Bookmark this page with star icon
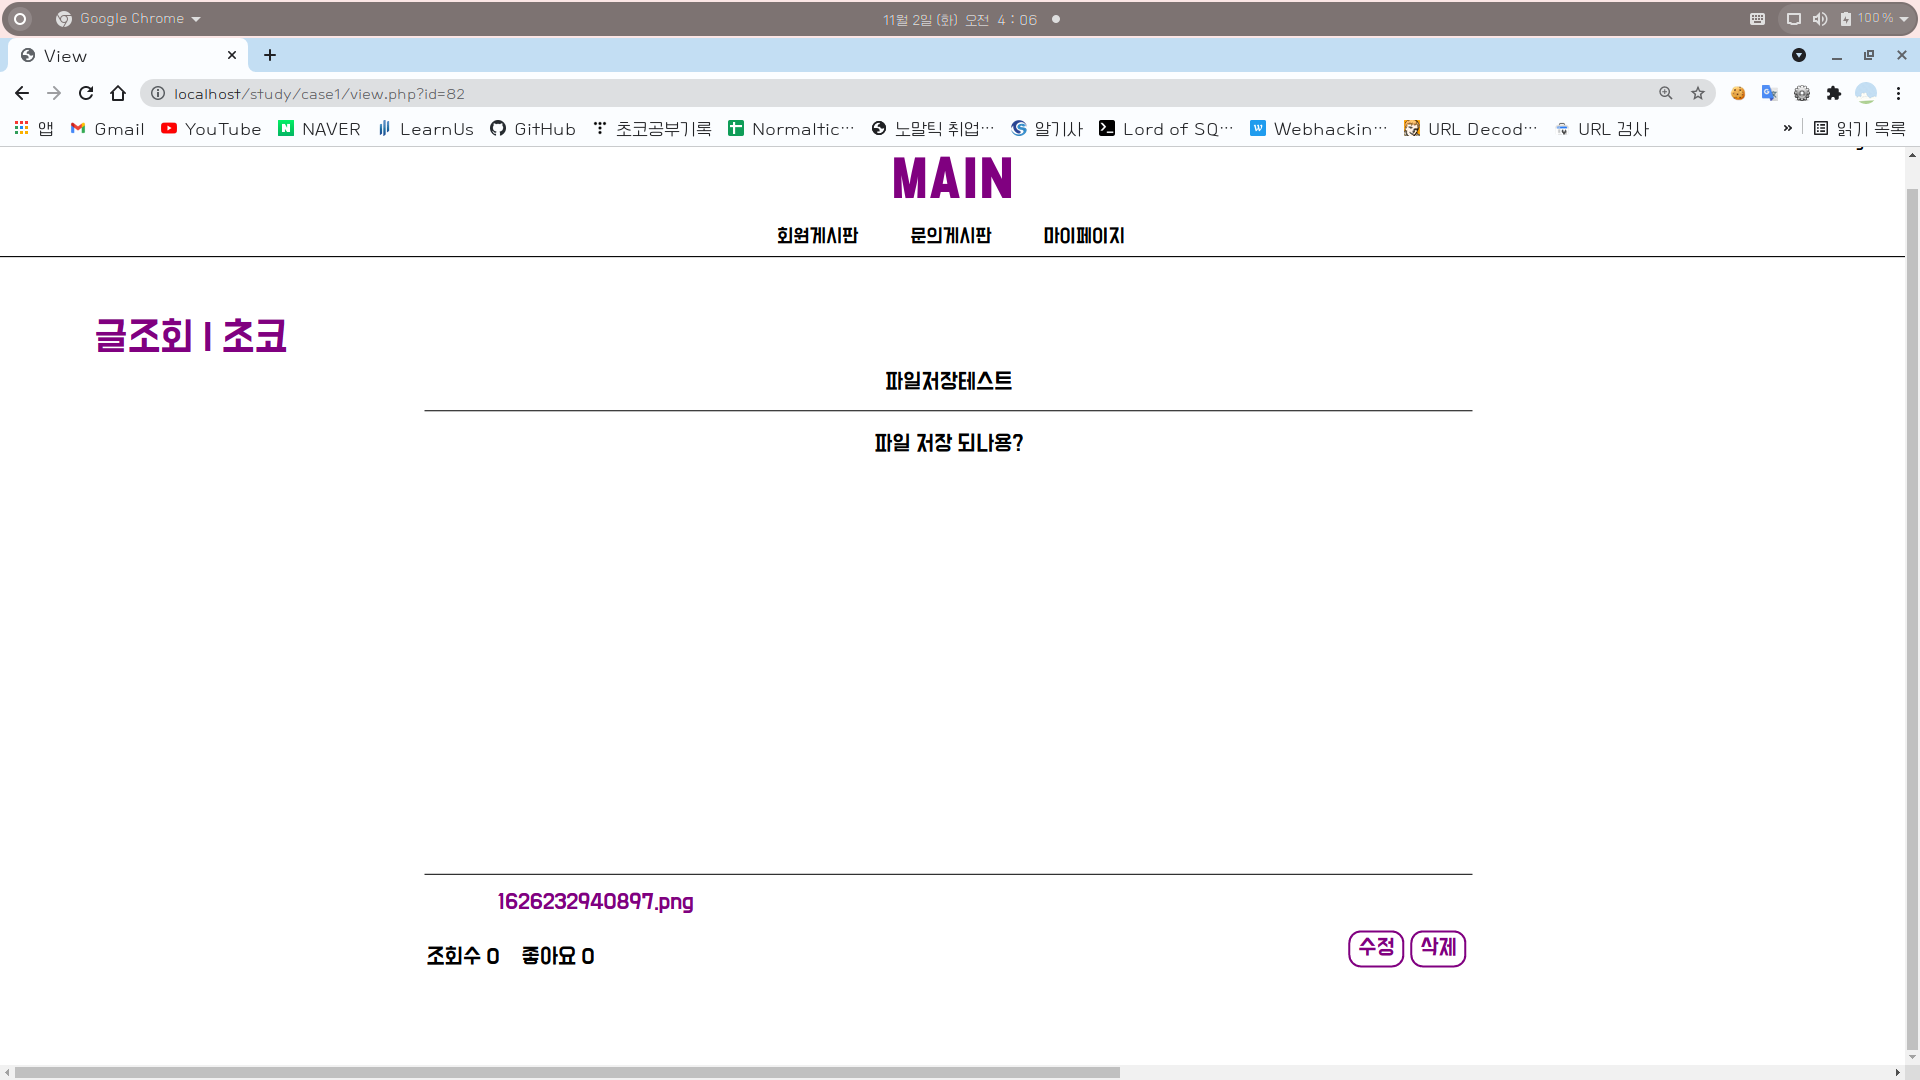Screen dimensions: 1920x1080 click(1698, 93)
